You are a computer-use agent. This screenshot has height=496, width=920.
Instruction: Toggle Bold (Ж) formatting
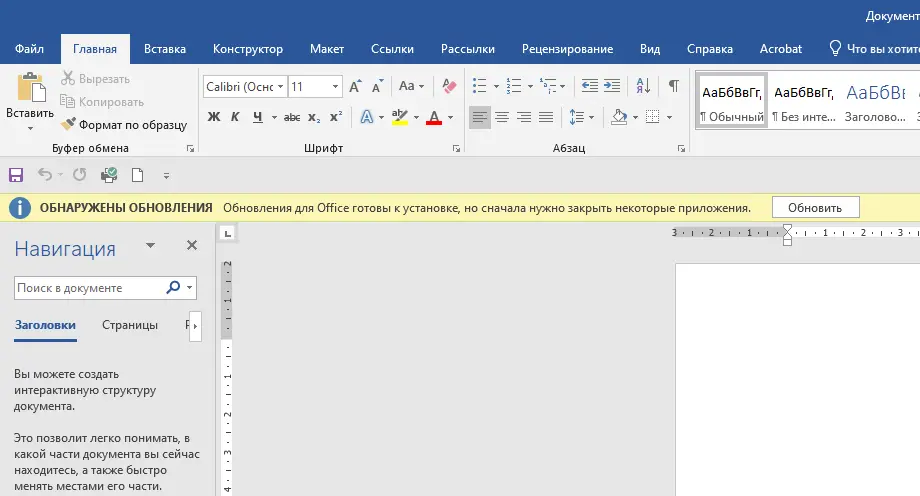213,117
